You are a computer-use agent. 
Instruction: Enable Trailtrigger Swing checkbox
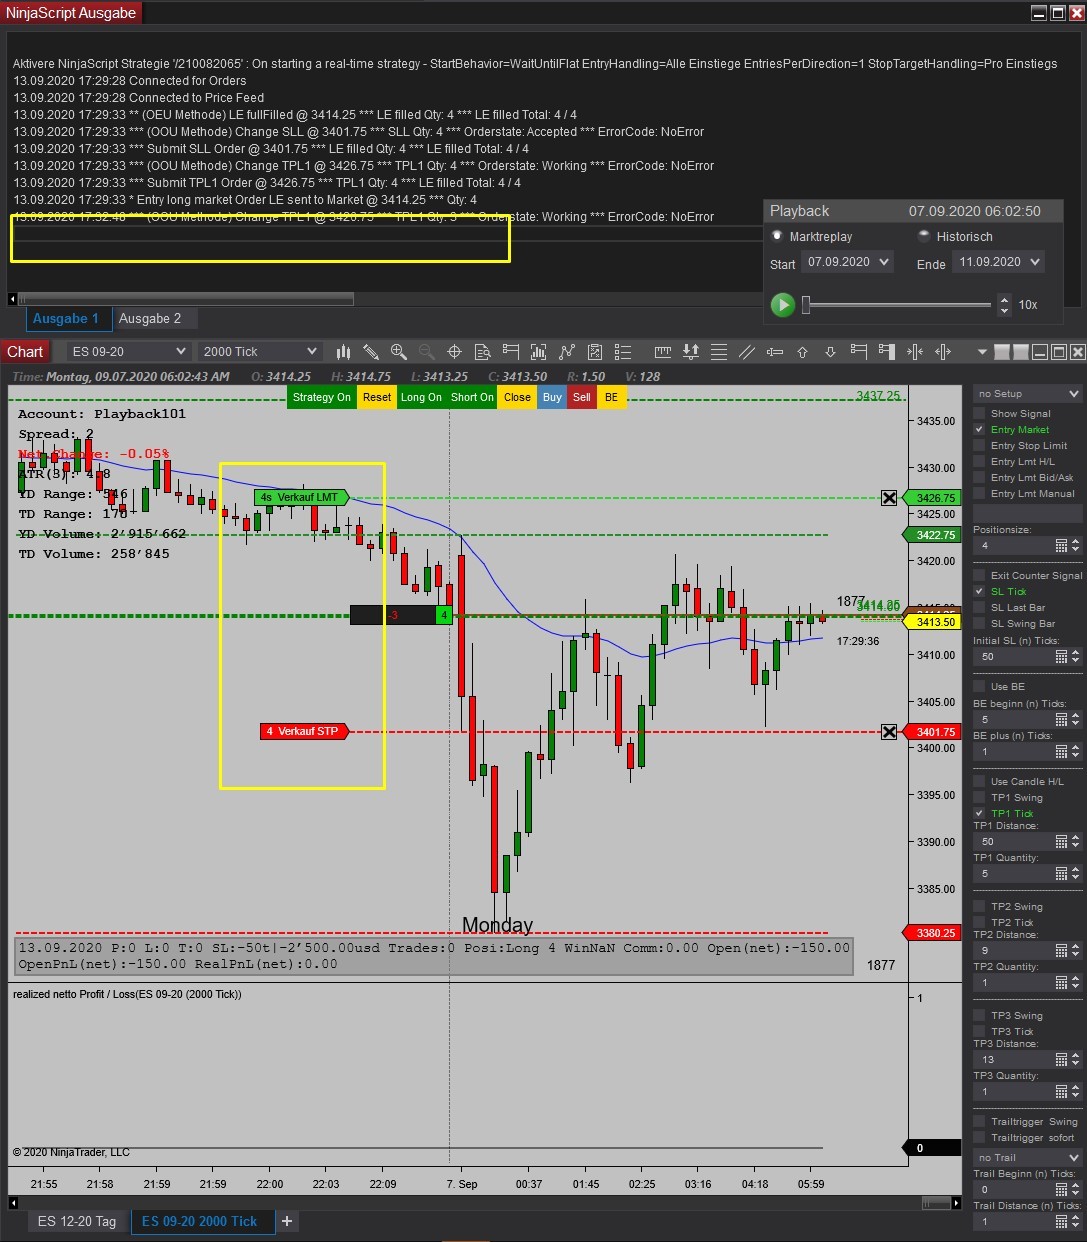pos(979,1121)
